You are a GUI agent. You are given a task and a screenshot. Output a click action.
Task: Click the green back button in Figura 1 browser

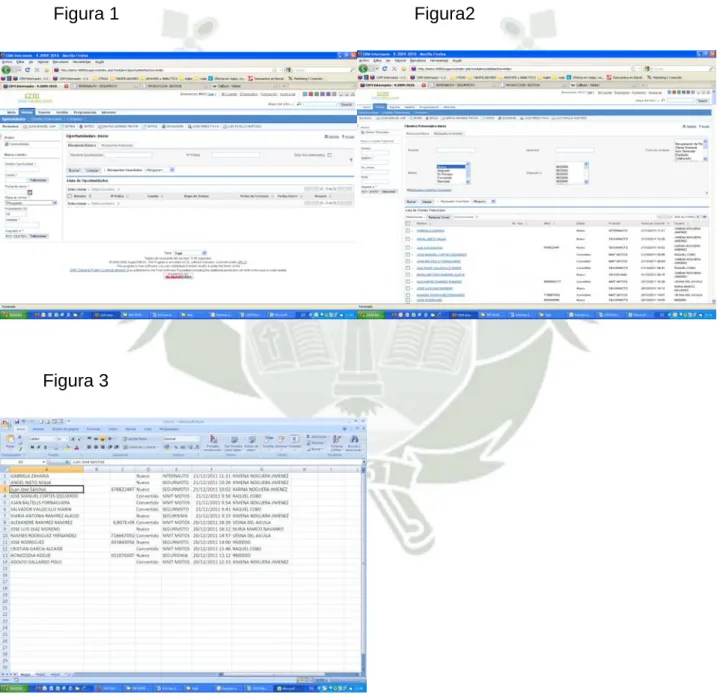(6, 70)
